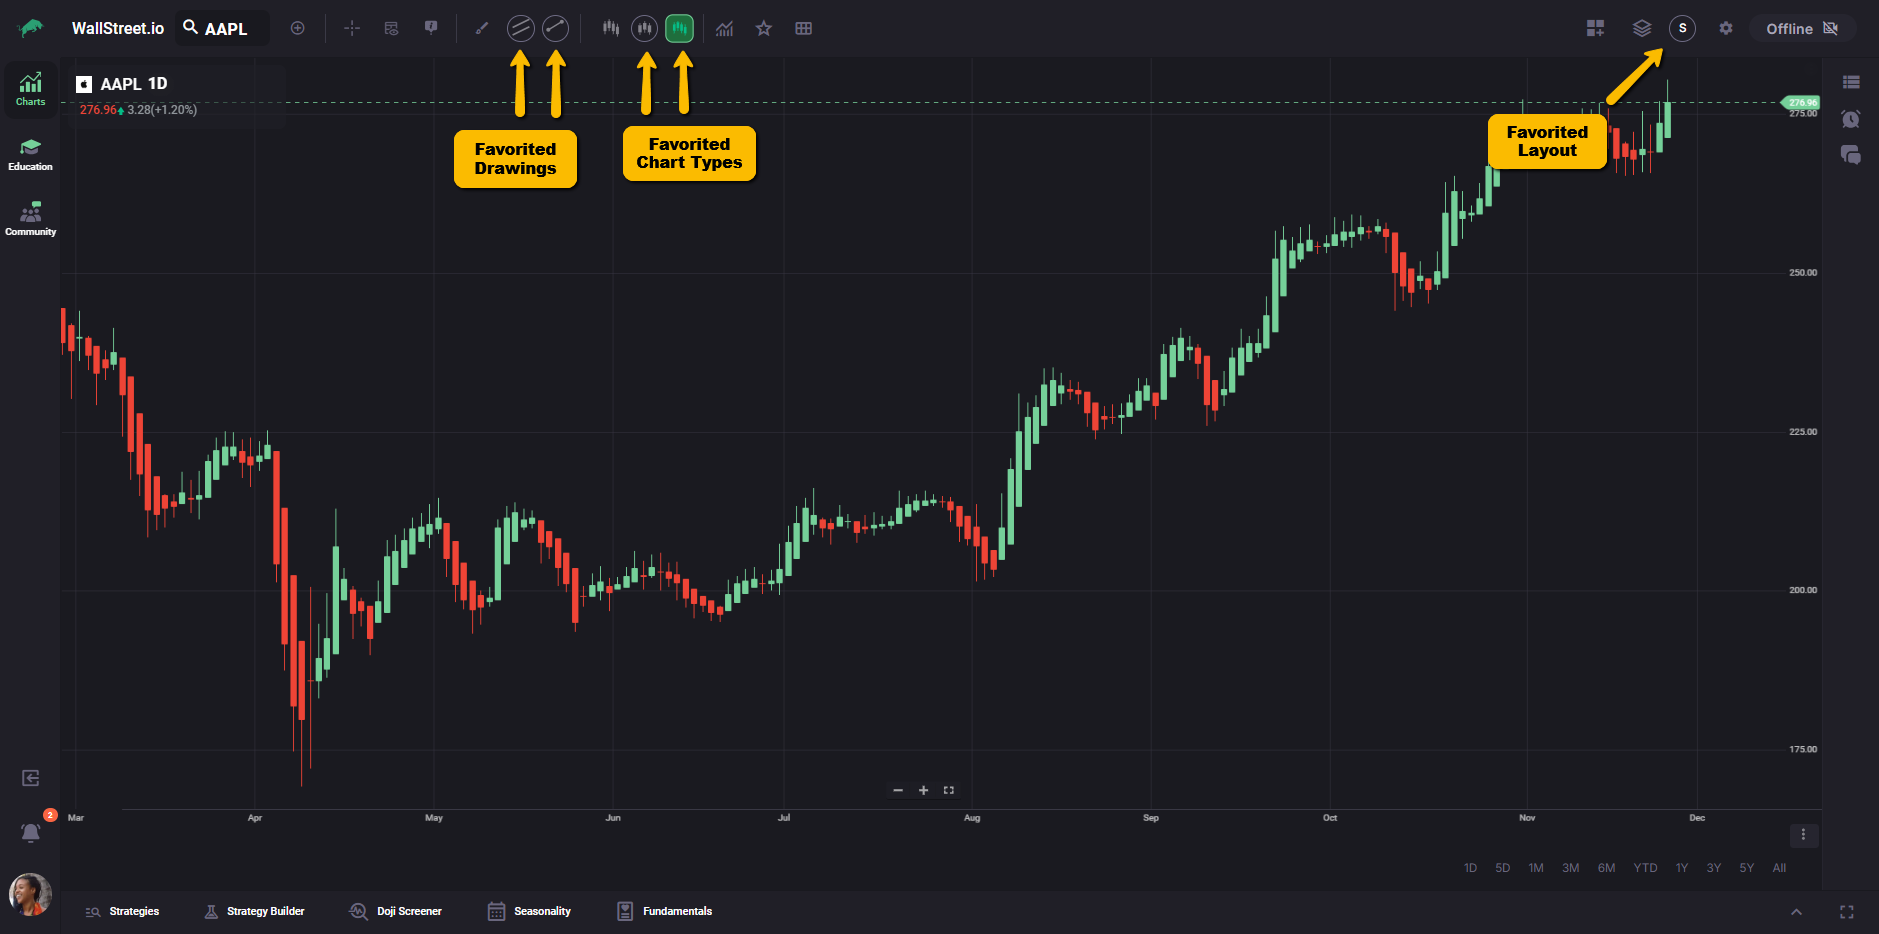1879x934 pixels.
Task: Open the layers icon in top bar
Action: (x=1642, y=28)
